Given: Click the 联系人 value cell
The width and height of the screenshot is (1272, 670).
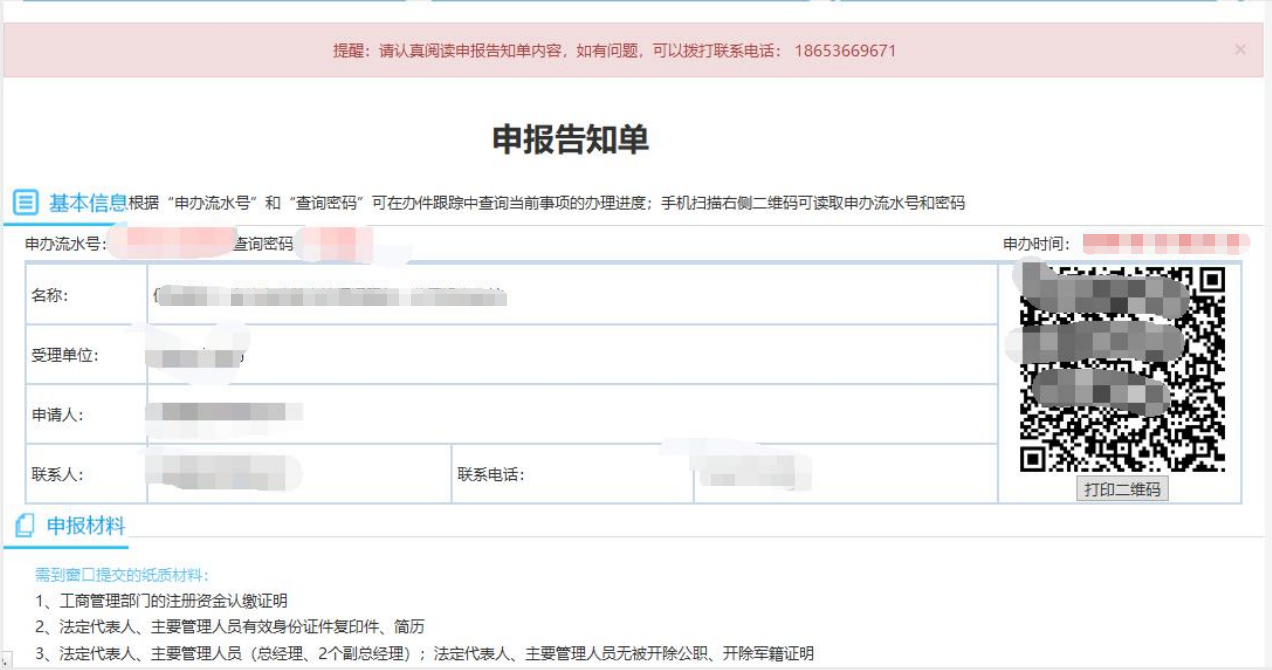Looking at the screenshot, I should 298,474.
